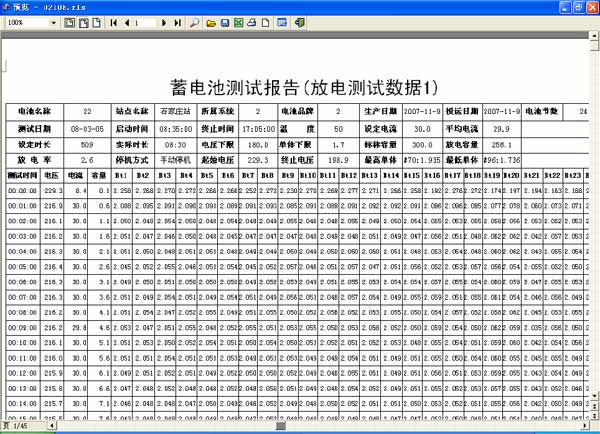This screenshot has width=600, height=434.
Task: Select the second page-view layout icon
Action: coord(83,23)
